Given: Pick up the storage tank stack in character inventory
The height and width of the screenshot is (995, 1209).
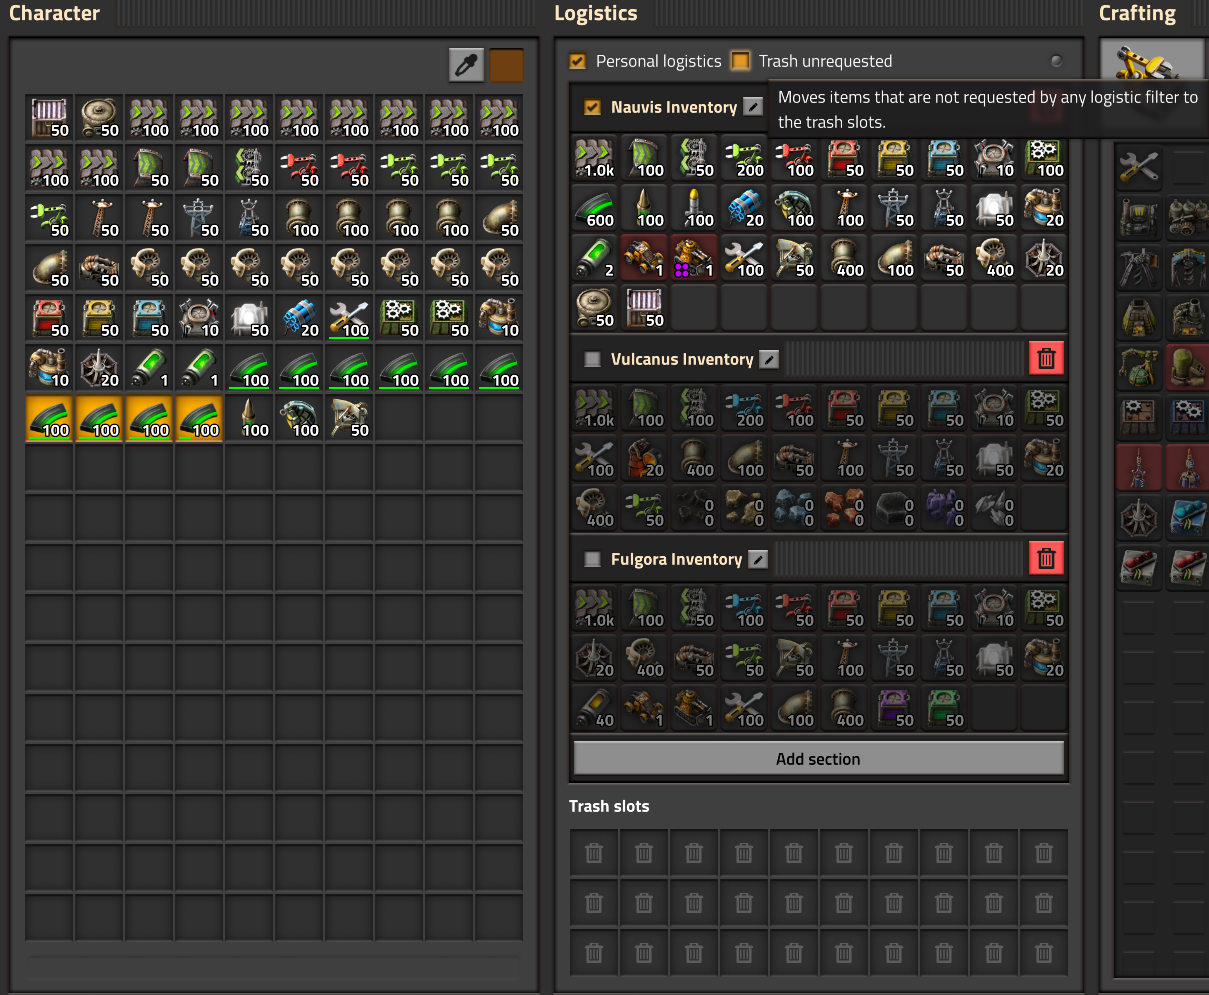Looking at the screenshot, I should [x=99, y=119].
